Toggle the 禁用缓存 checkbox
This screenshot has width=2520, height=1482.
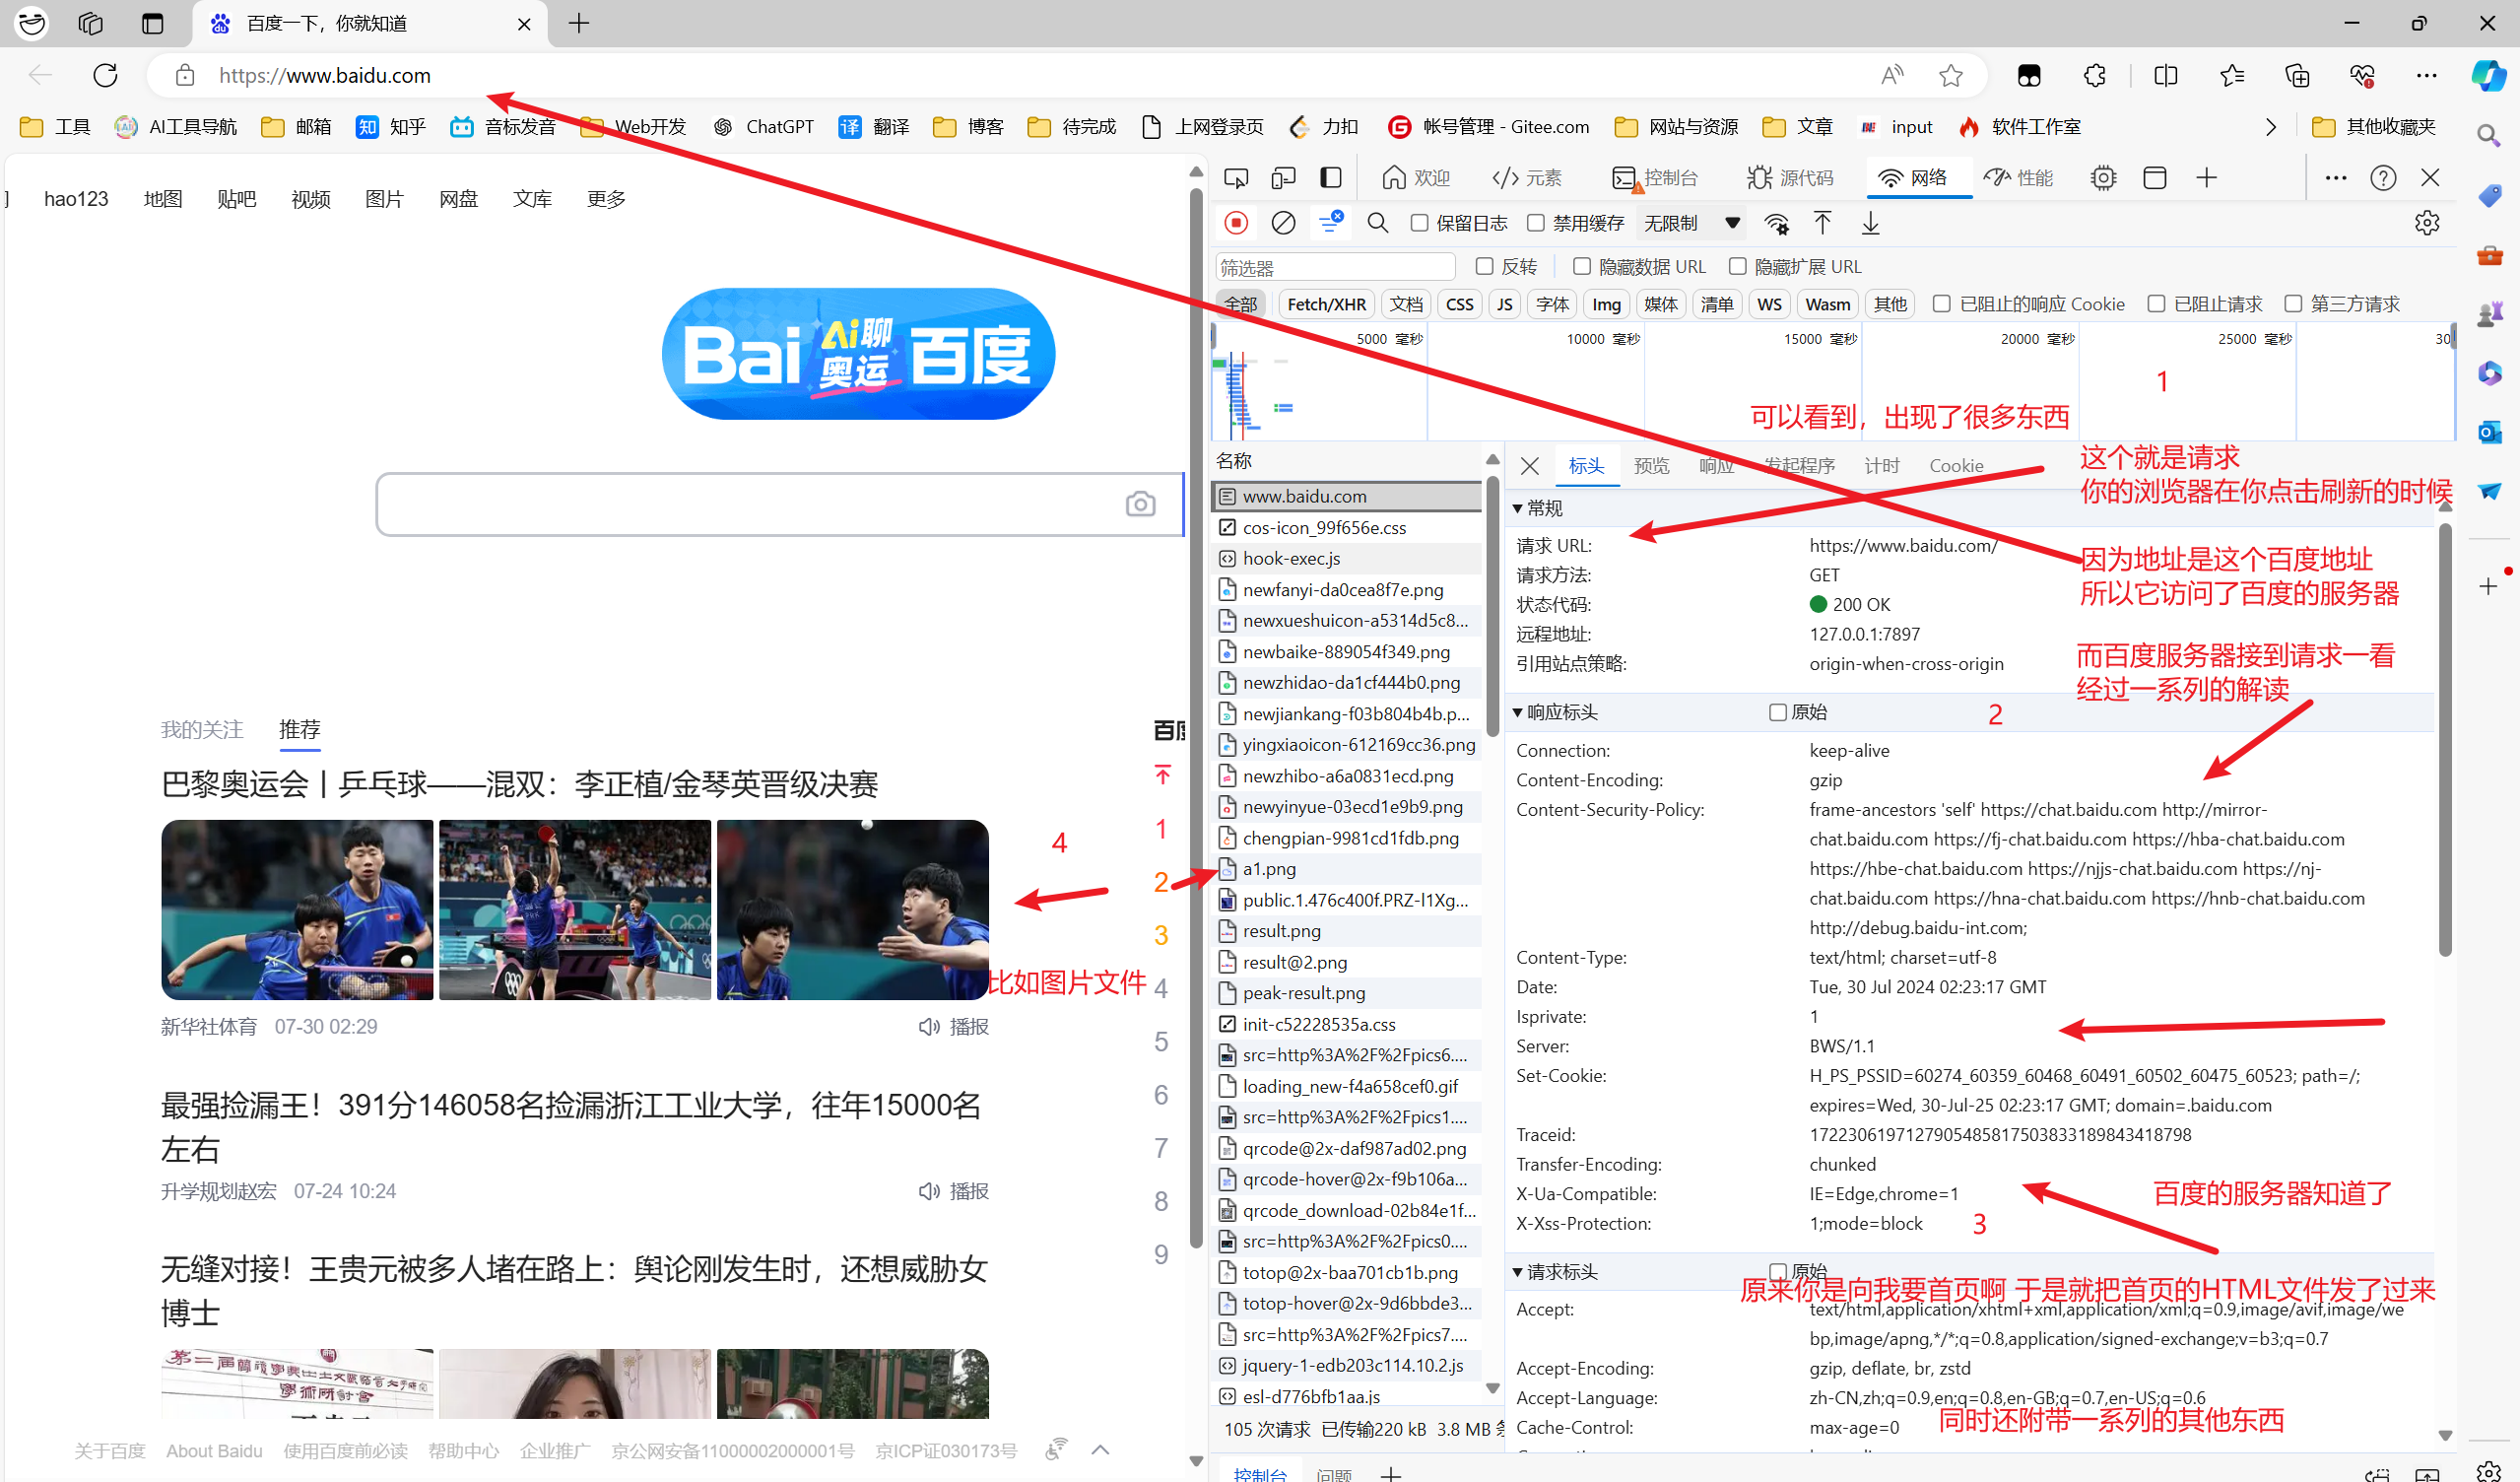1536,223
